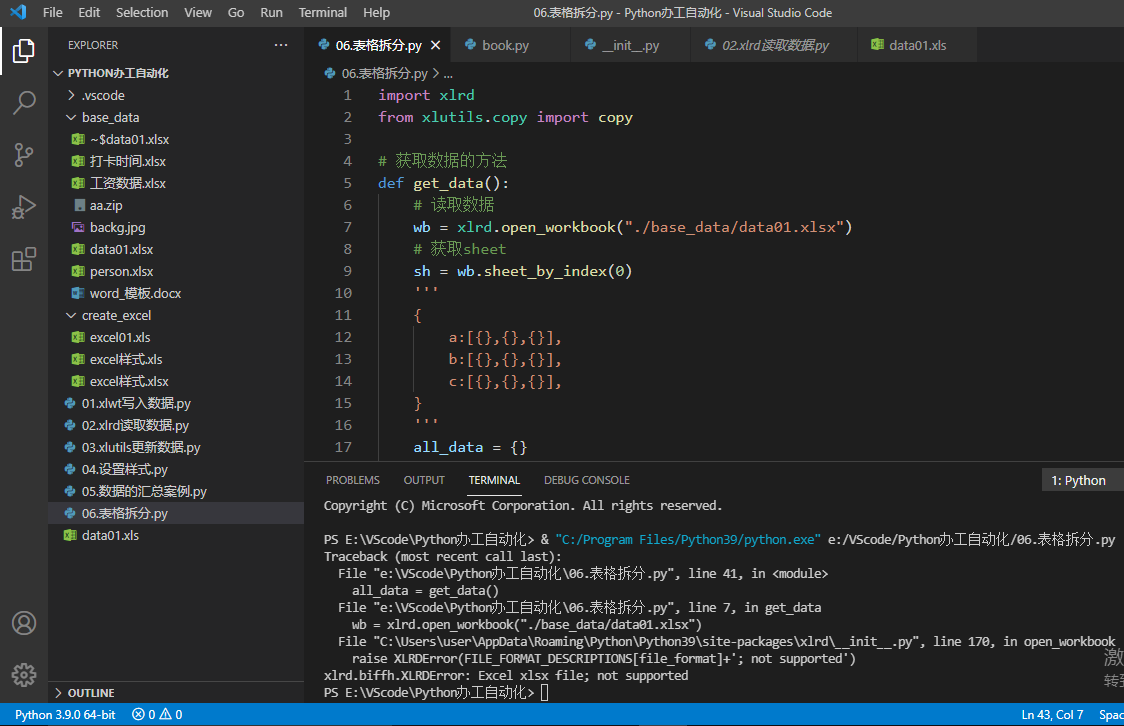Switch to the data01.xls editor tab
This screenshot has height=726, width=1124.
917,45
